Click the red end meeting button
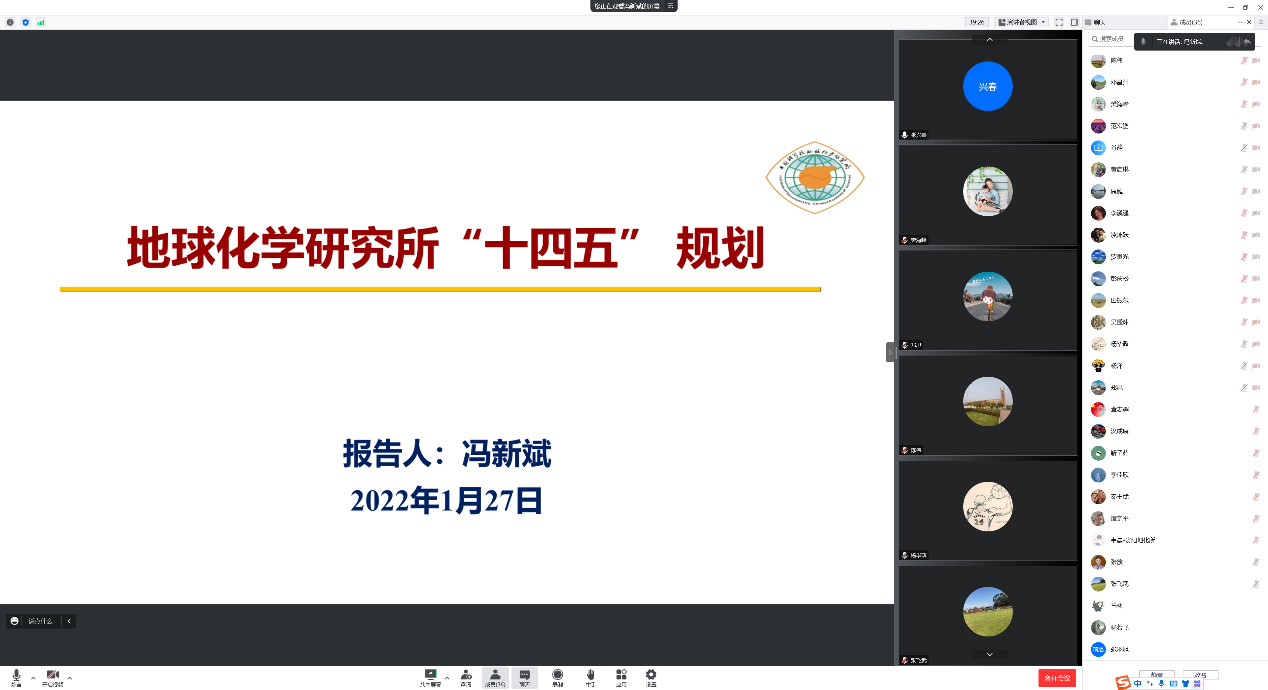 1057,678
